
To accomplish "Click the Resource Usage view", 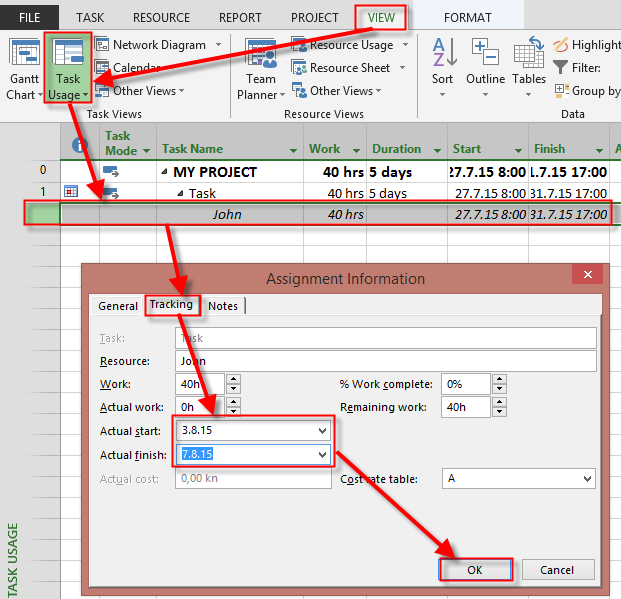I will [350, 45].
